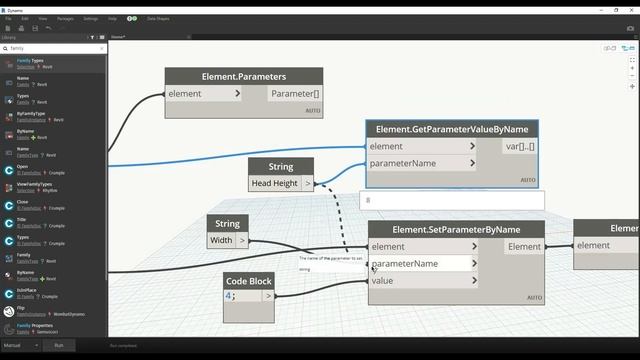640x360 pixels.
Task: Open the Data Shapes menu
Action: 158,19
